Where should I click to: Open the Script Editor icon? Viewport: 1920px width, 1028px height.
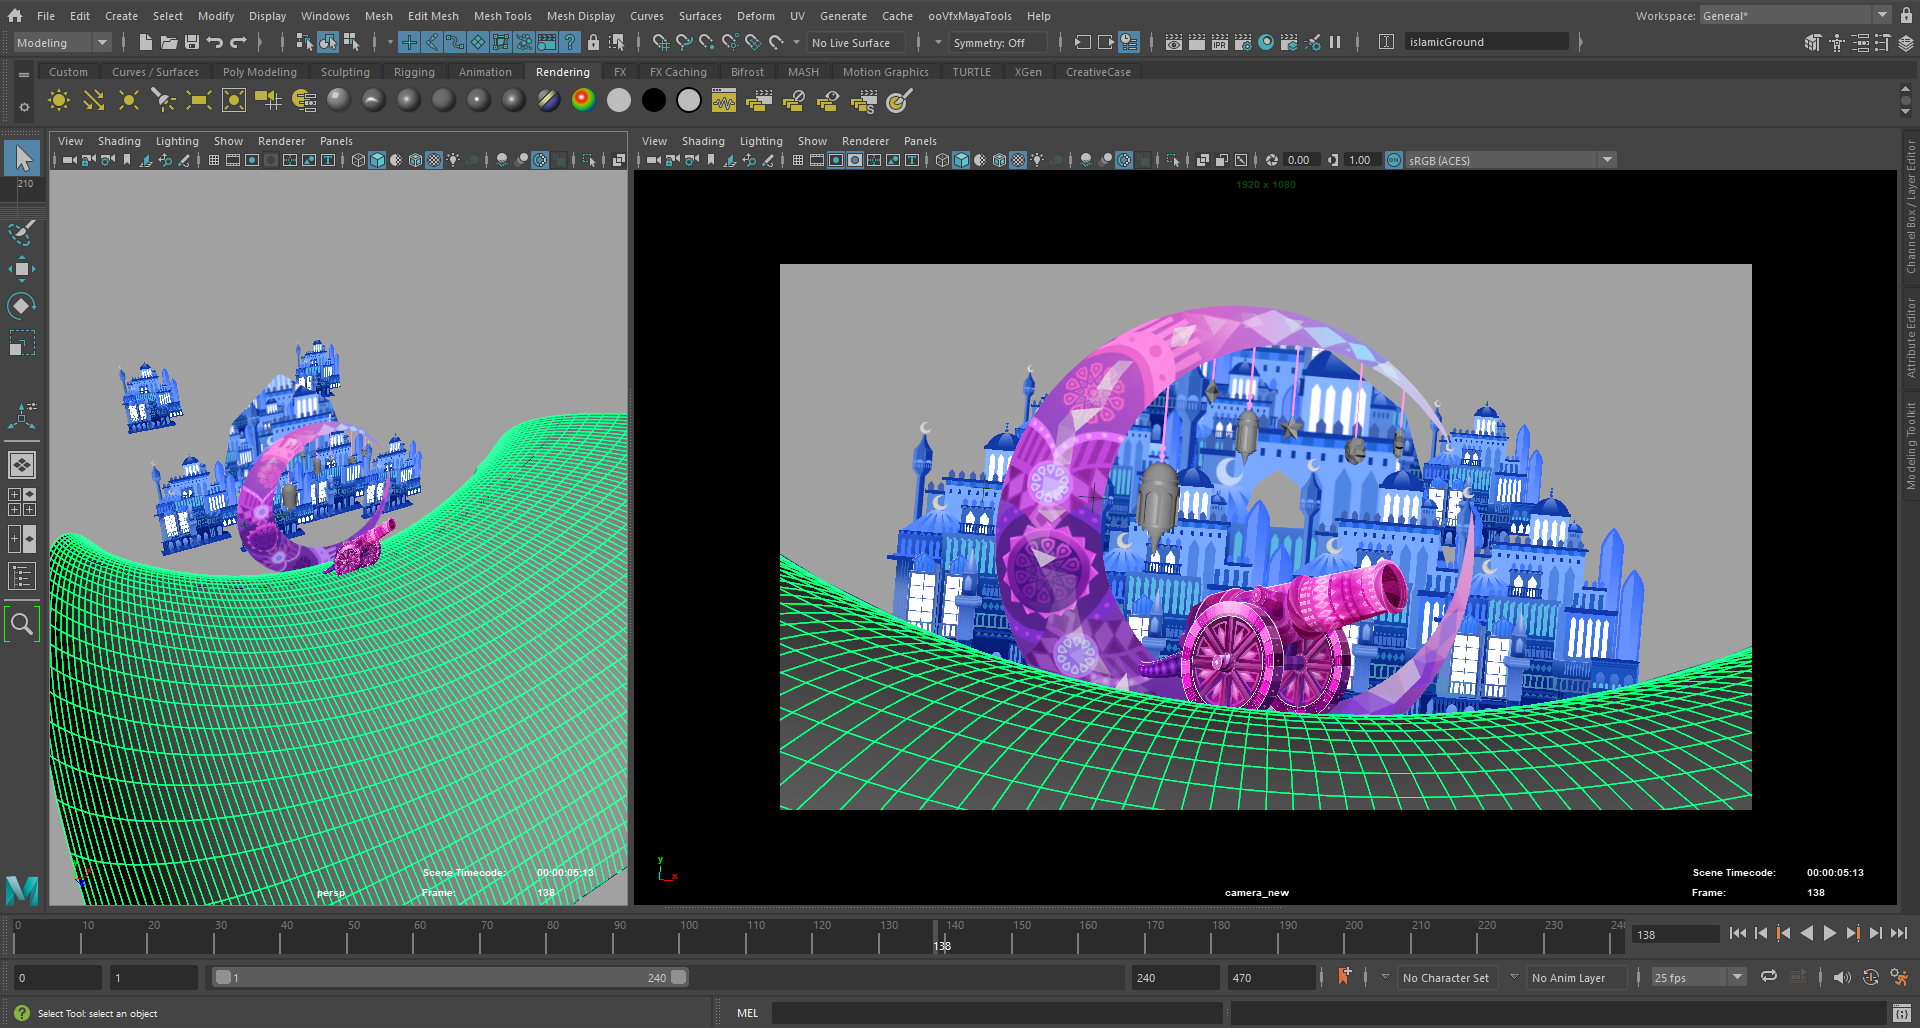click(1901, 1013)
